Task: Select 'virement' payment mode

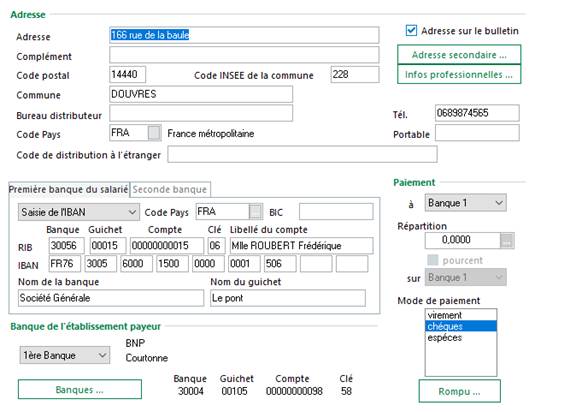Action: [461, 315]
